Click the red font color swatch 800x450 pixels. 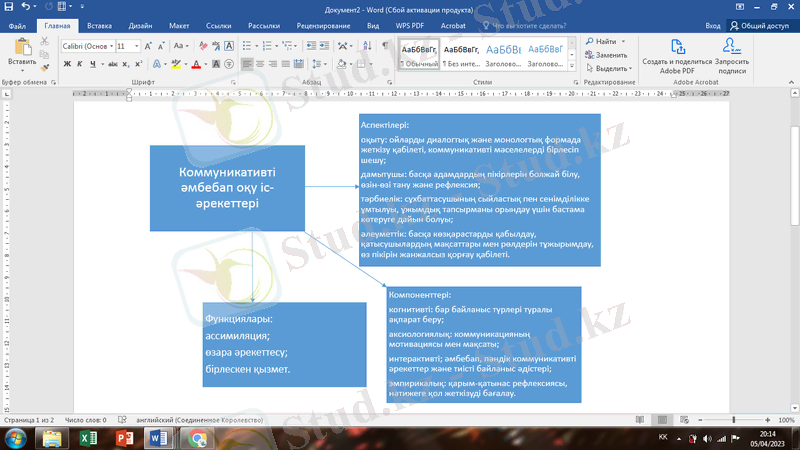196,65
